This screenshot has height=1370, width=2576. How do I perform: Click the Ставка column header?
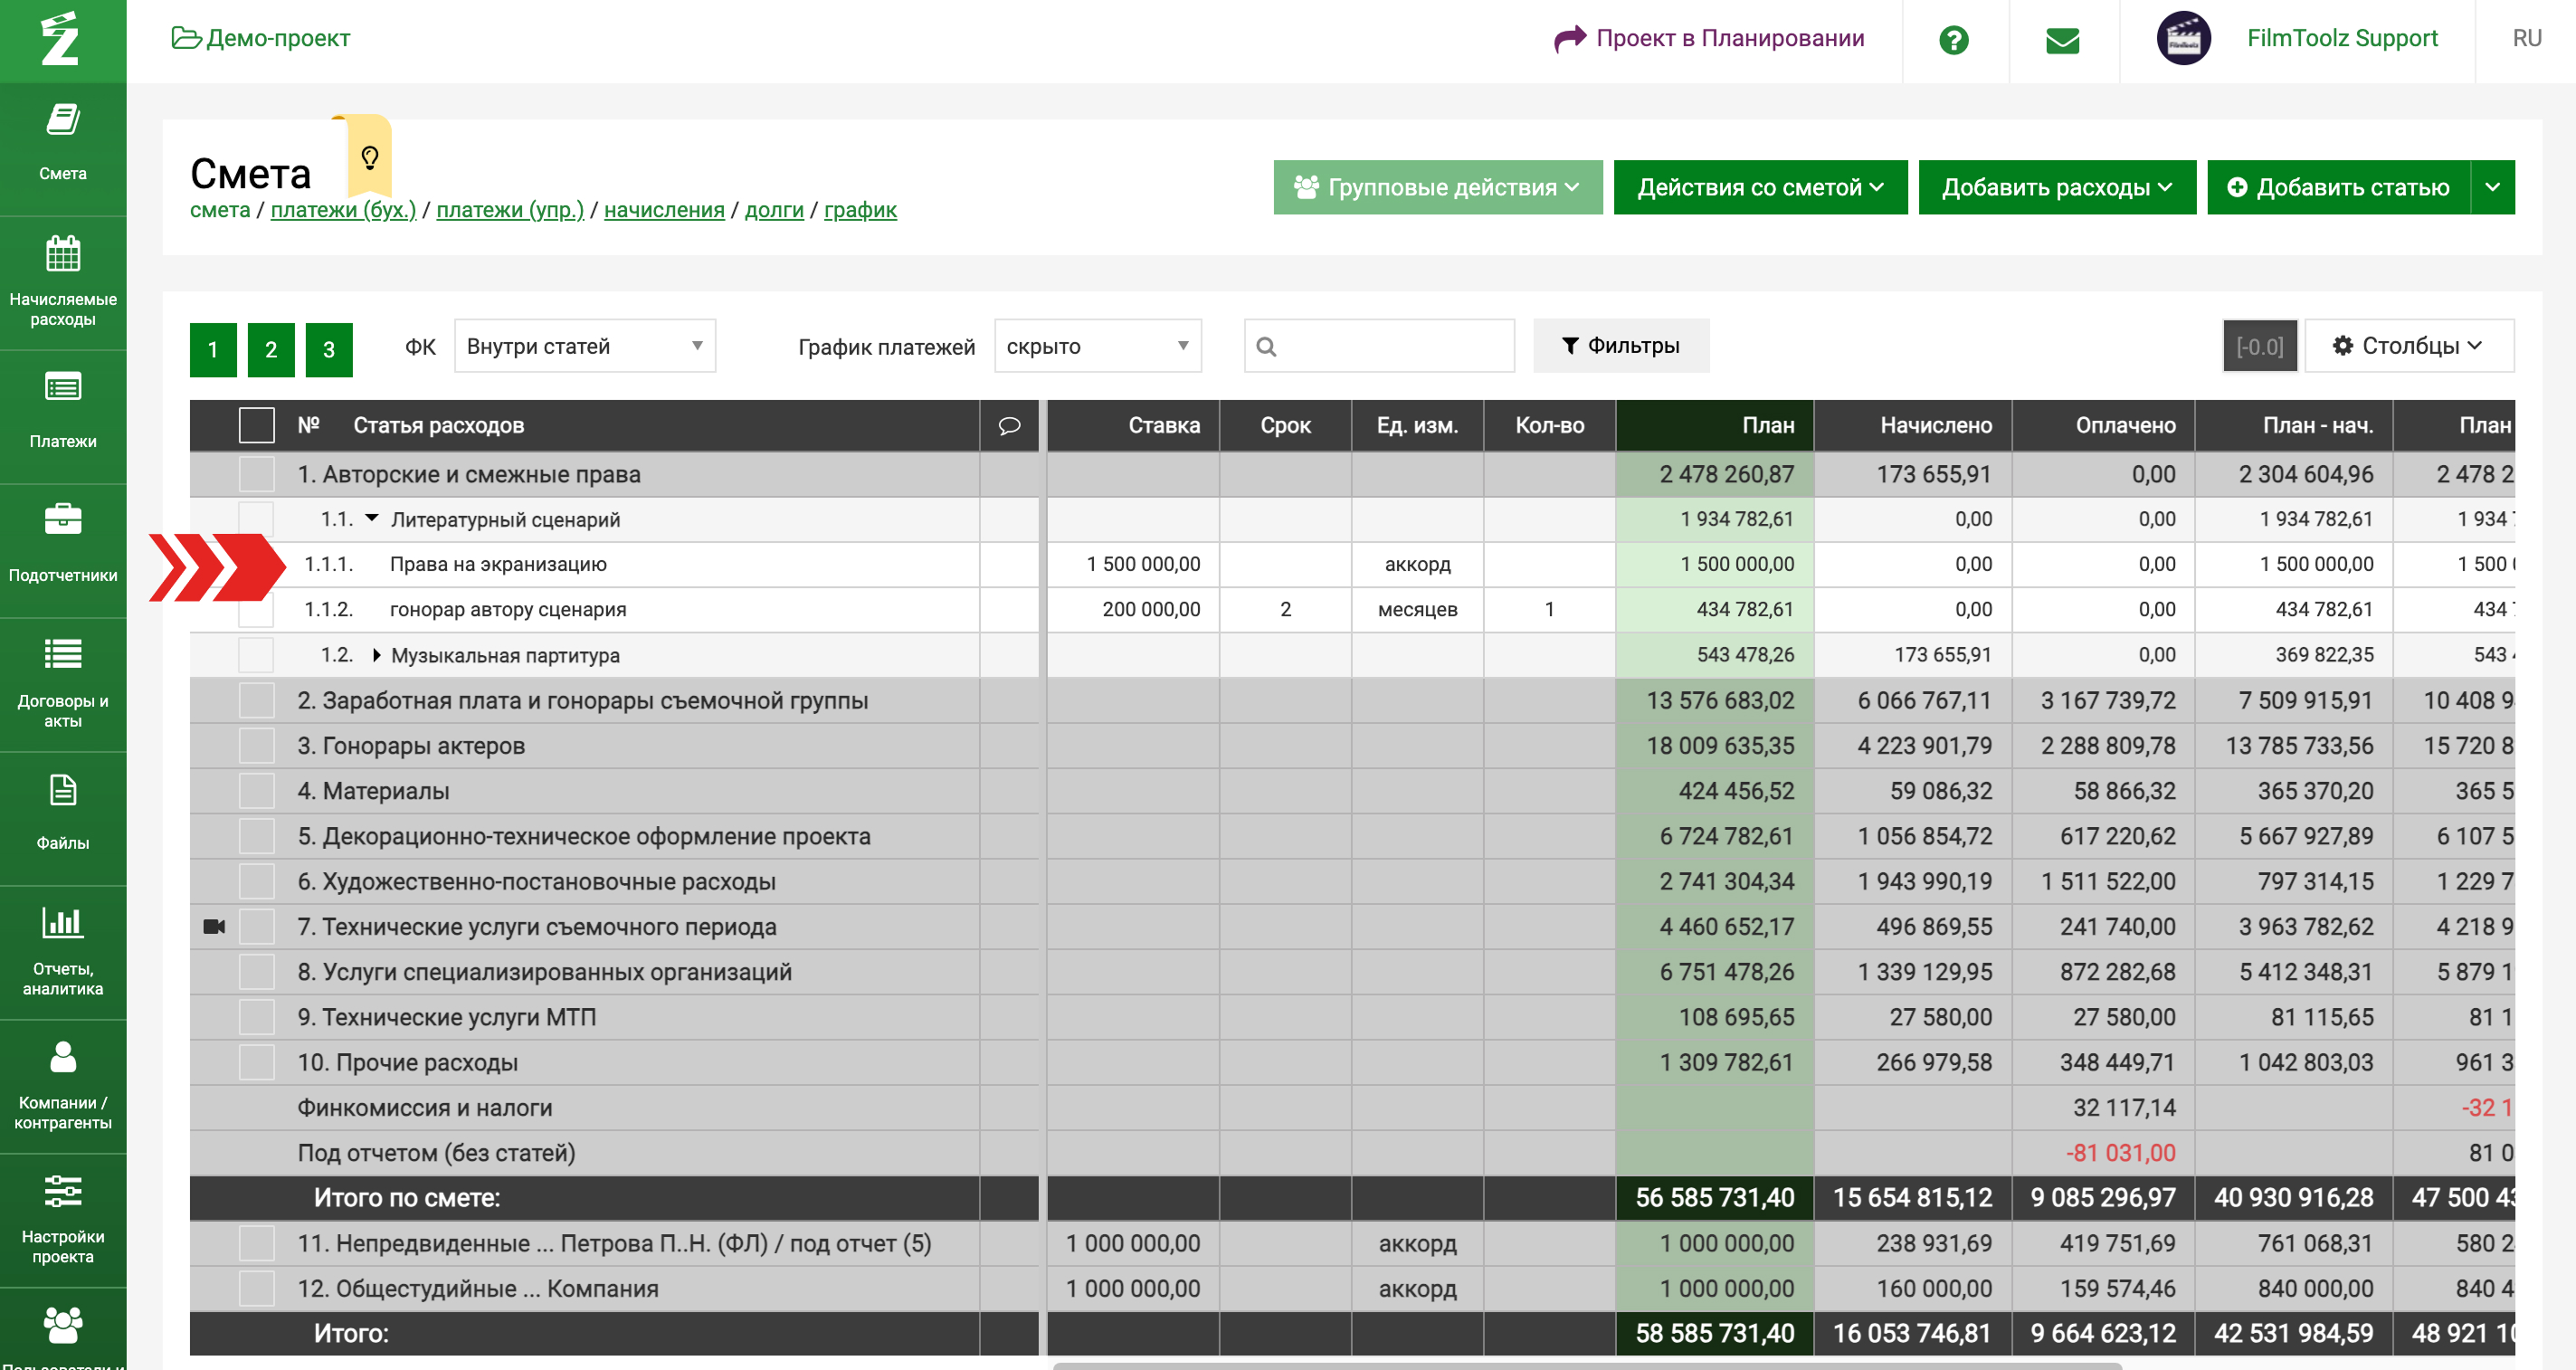click(1133, 425)
